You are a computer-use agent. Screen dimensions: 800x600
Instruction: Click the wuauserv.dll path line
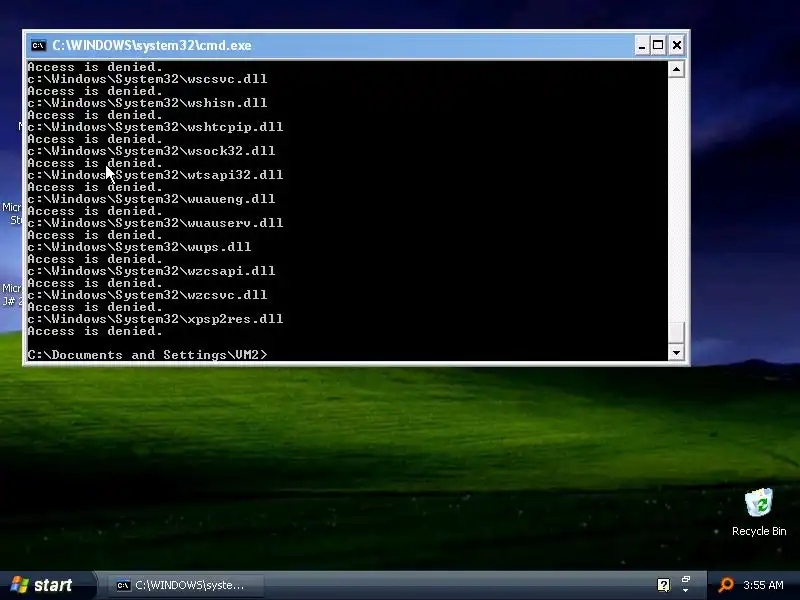155,223
